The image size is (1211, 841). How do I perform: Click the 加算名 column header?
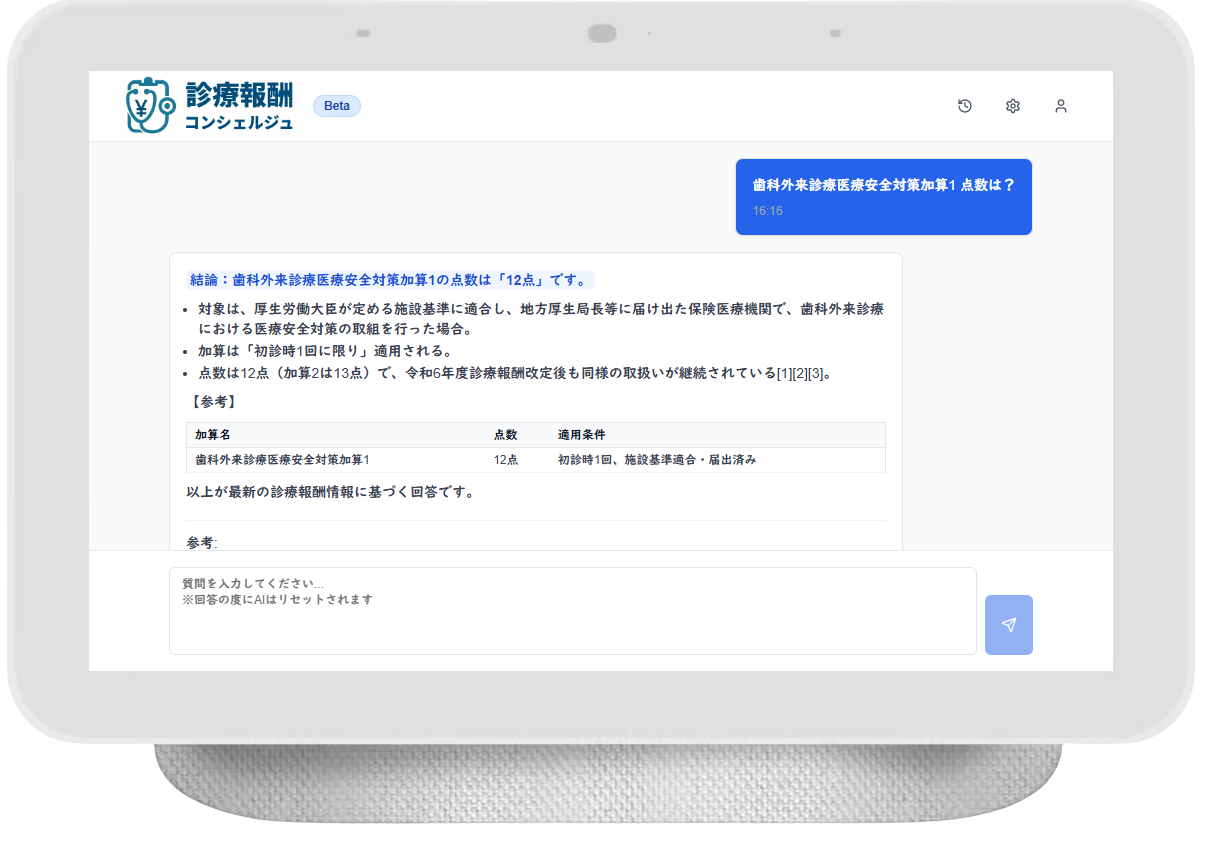tap(213, 435)
